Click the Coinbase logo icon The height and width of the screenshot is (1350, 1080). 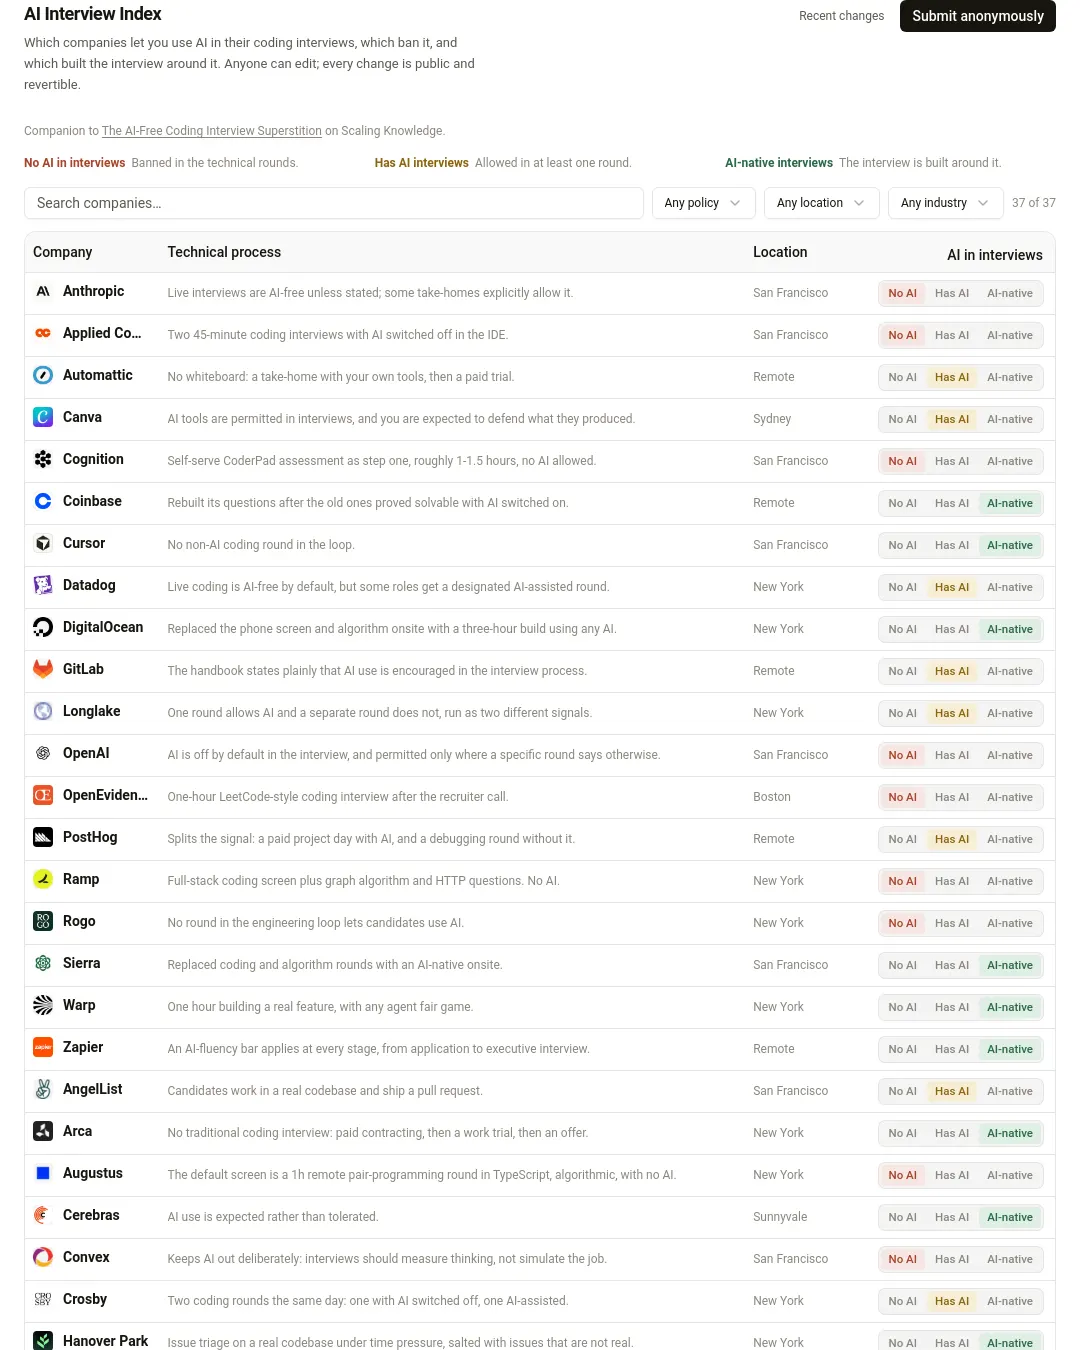(43, 501)
